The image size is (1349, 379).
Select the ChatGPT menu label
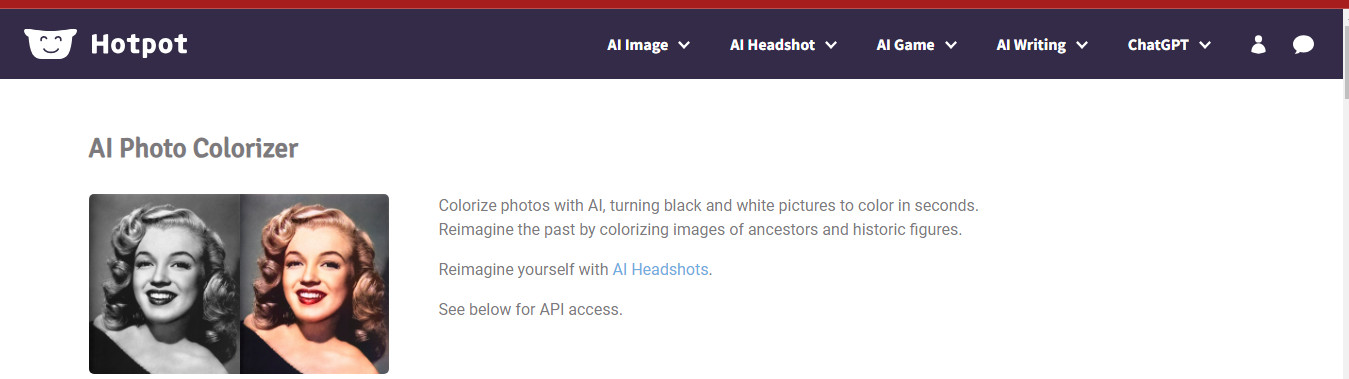click(1157, 45)
